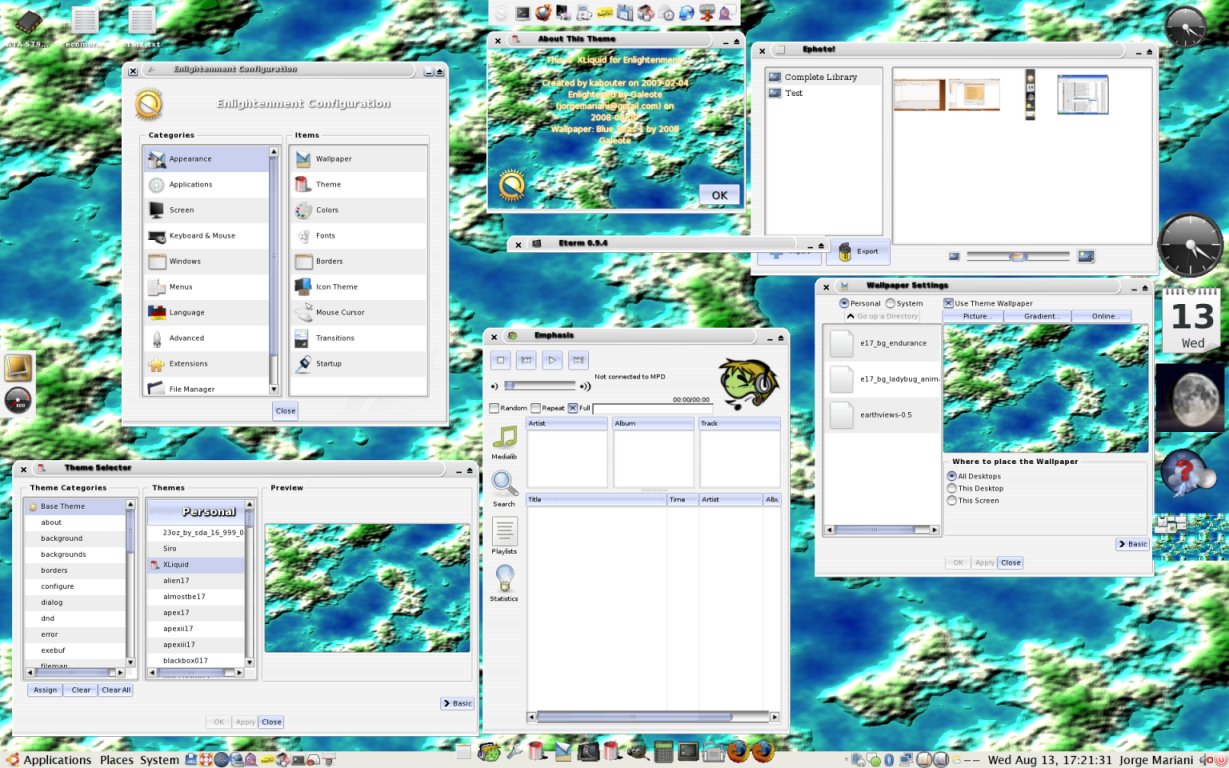The image size is (1229, 768).
Task: Select the Extensions category
Action: click(207, 364)
